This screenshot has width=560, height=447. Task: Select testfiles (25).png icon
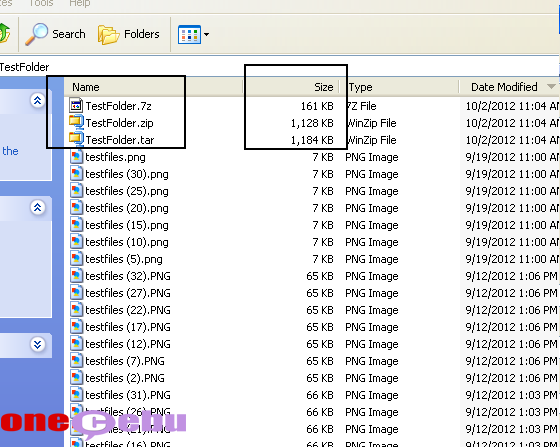[76, 191]
